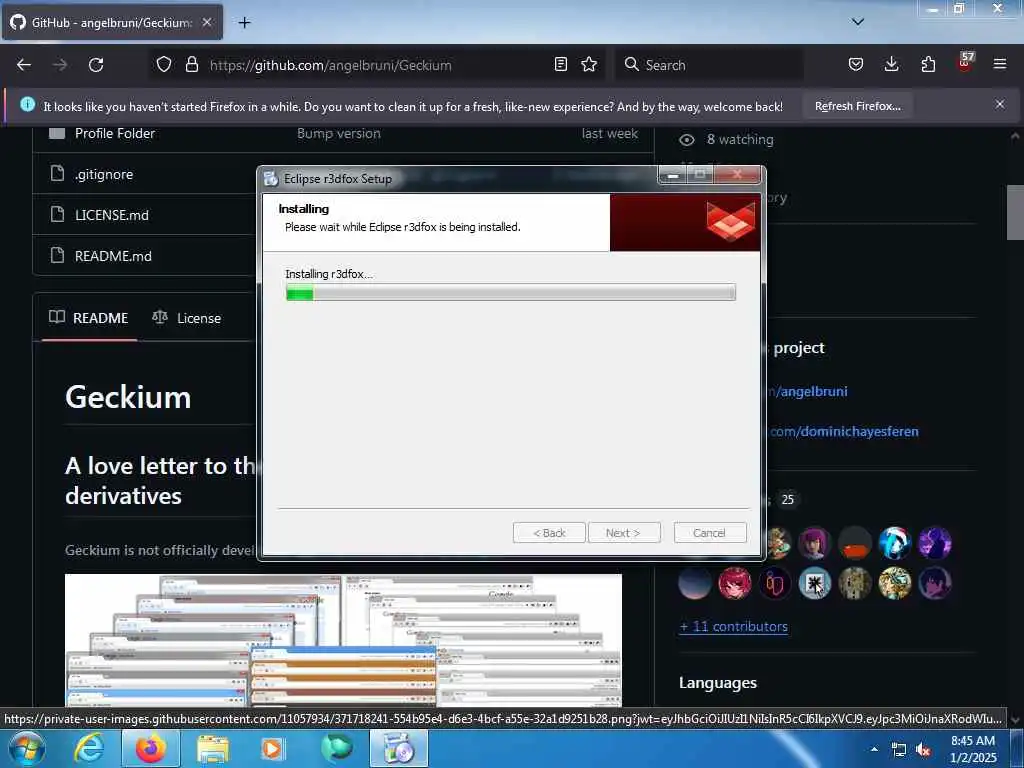Open the tracking protection shield icon
This screenshot has height=768, width=1024.
pos(164,64)
